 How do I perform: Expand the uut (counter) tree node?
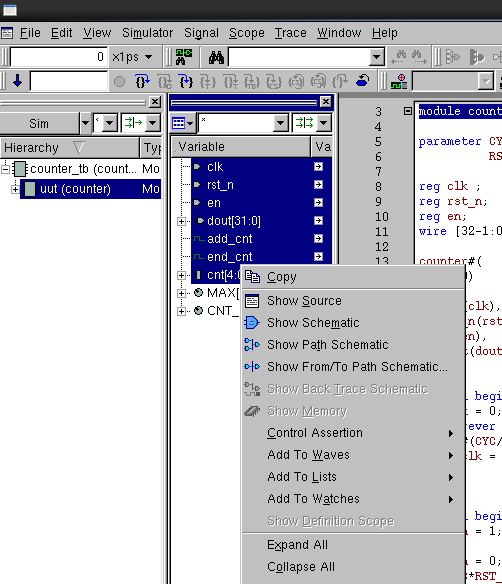tap(15, 190)
